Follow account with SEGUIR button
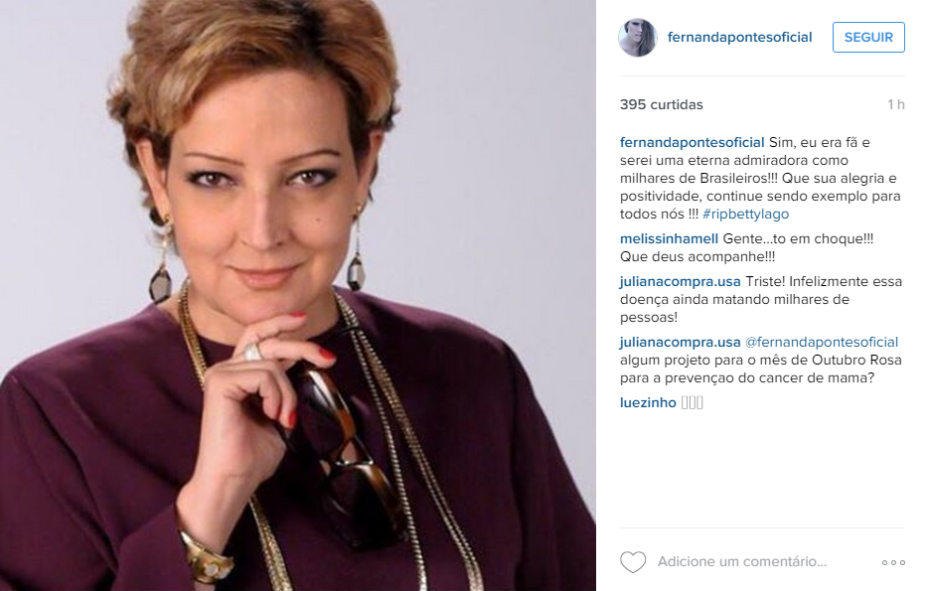 tap(868, 37)
